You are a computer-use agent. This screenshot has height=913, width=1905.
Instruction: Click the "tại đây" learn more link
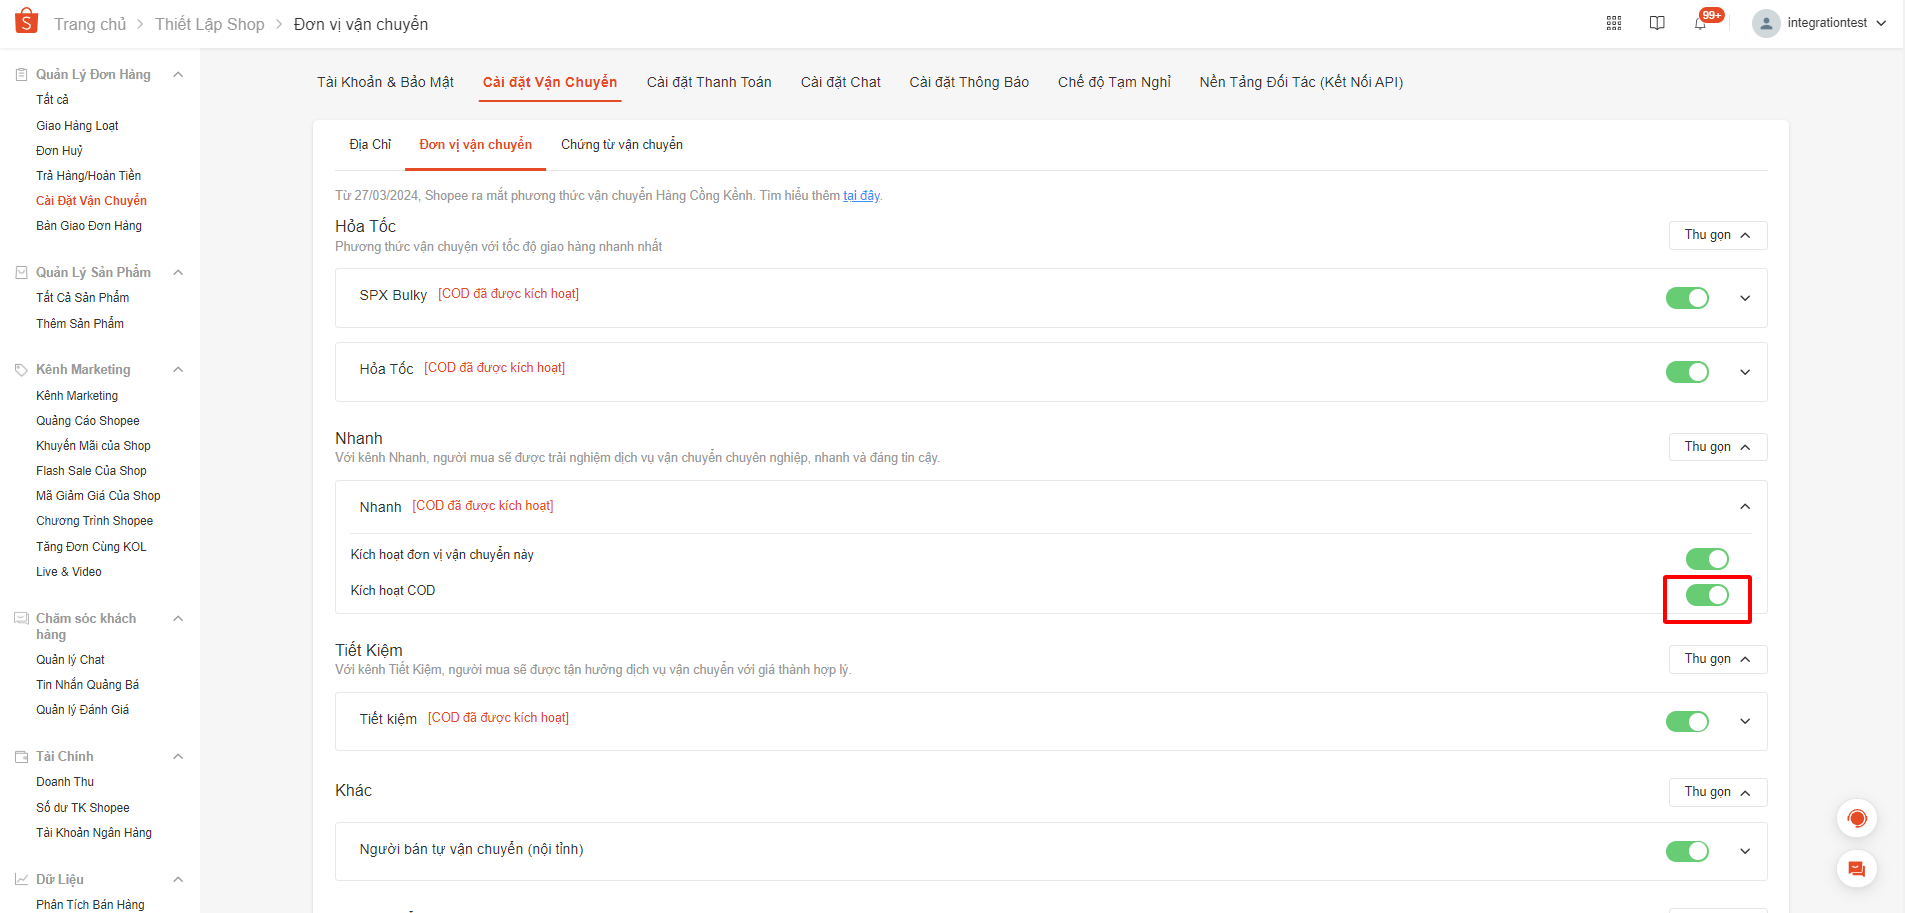click(x=861, y=196)
